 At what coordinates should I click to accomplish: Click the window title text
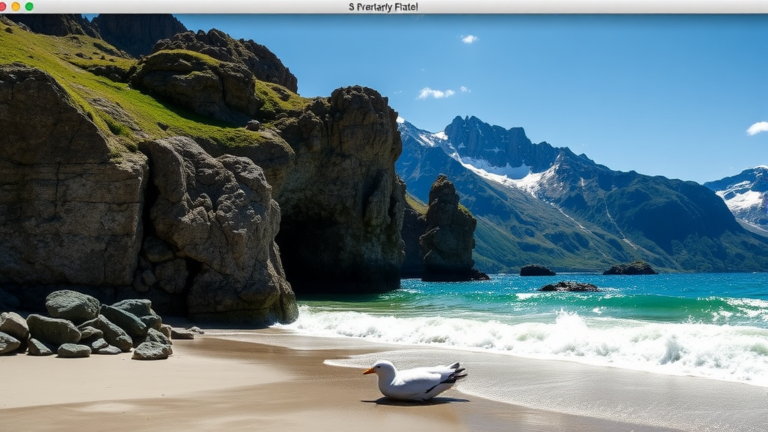[x=383, y=7]
